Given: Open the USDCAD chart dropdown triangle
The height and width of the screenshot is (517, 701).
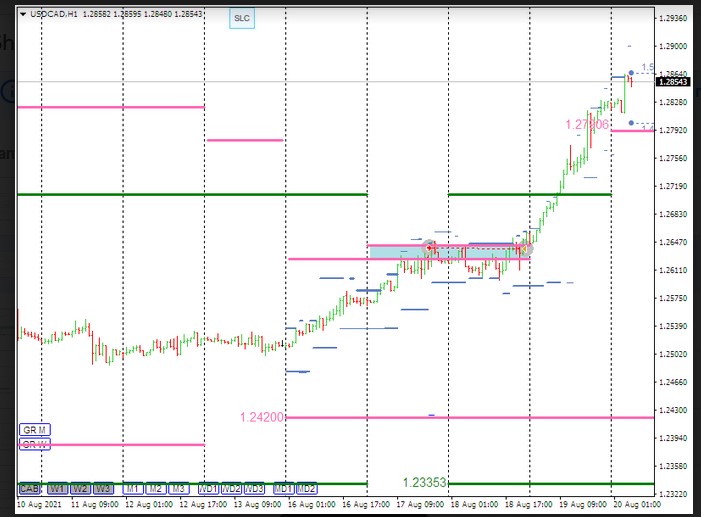Looking at the screenshot, I should [x=23, y=15].
